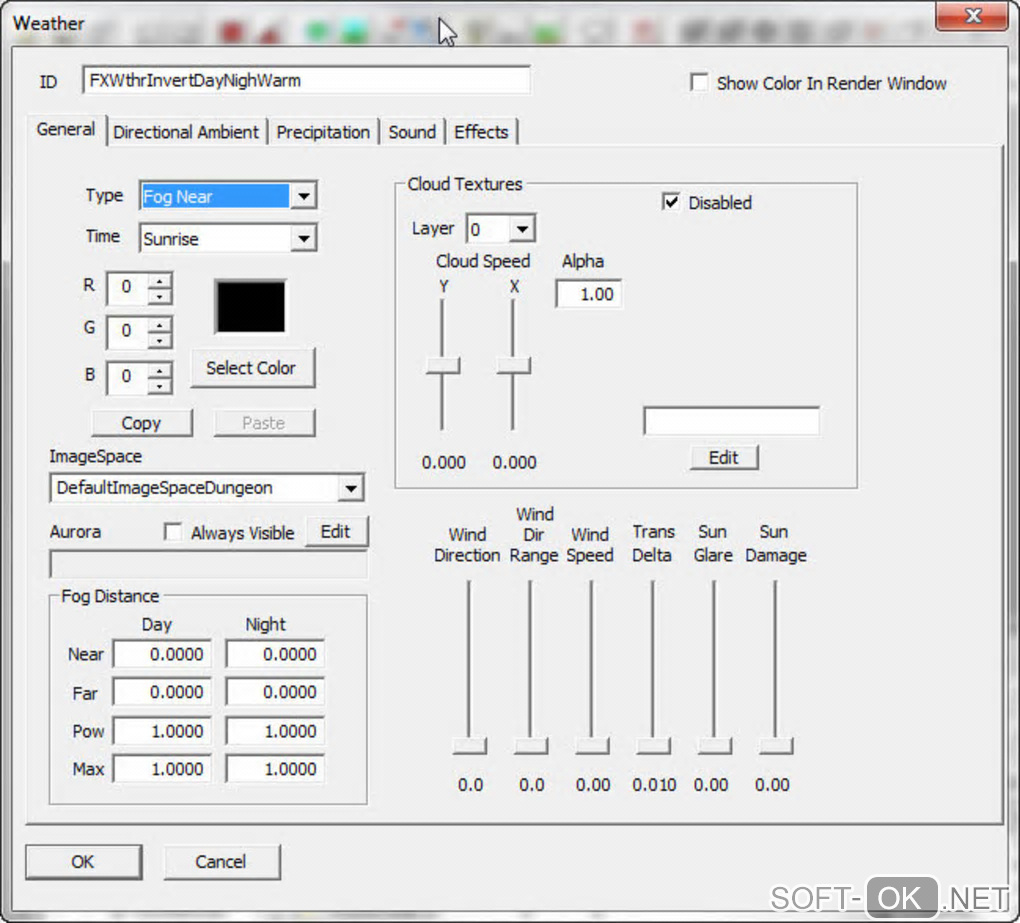Click the Select Color button
This screenshot has width=1020, height=923.
(x=252, y=368)
